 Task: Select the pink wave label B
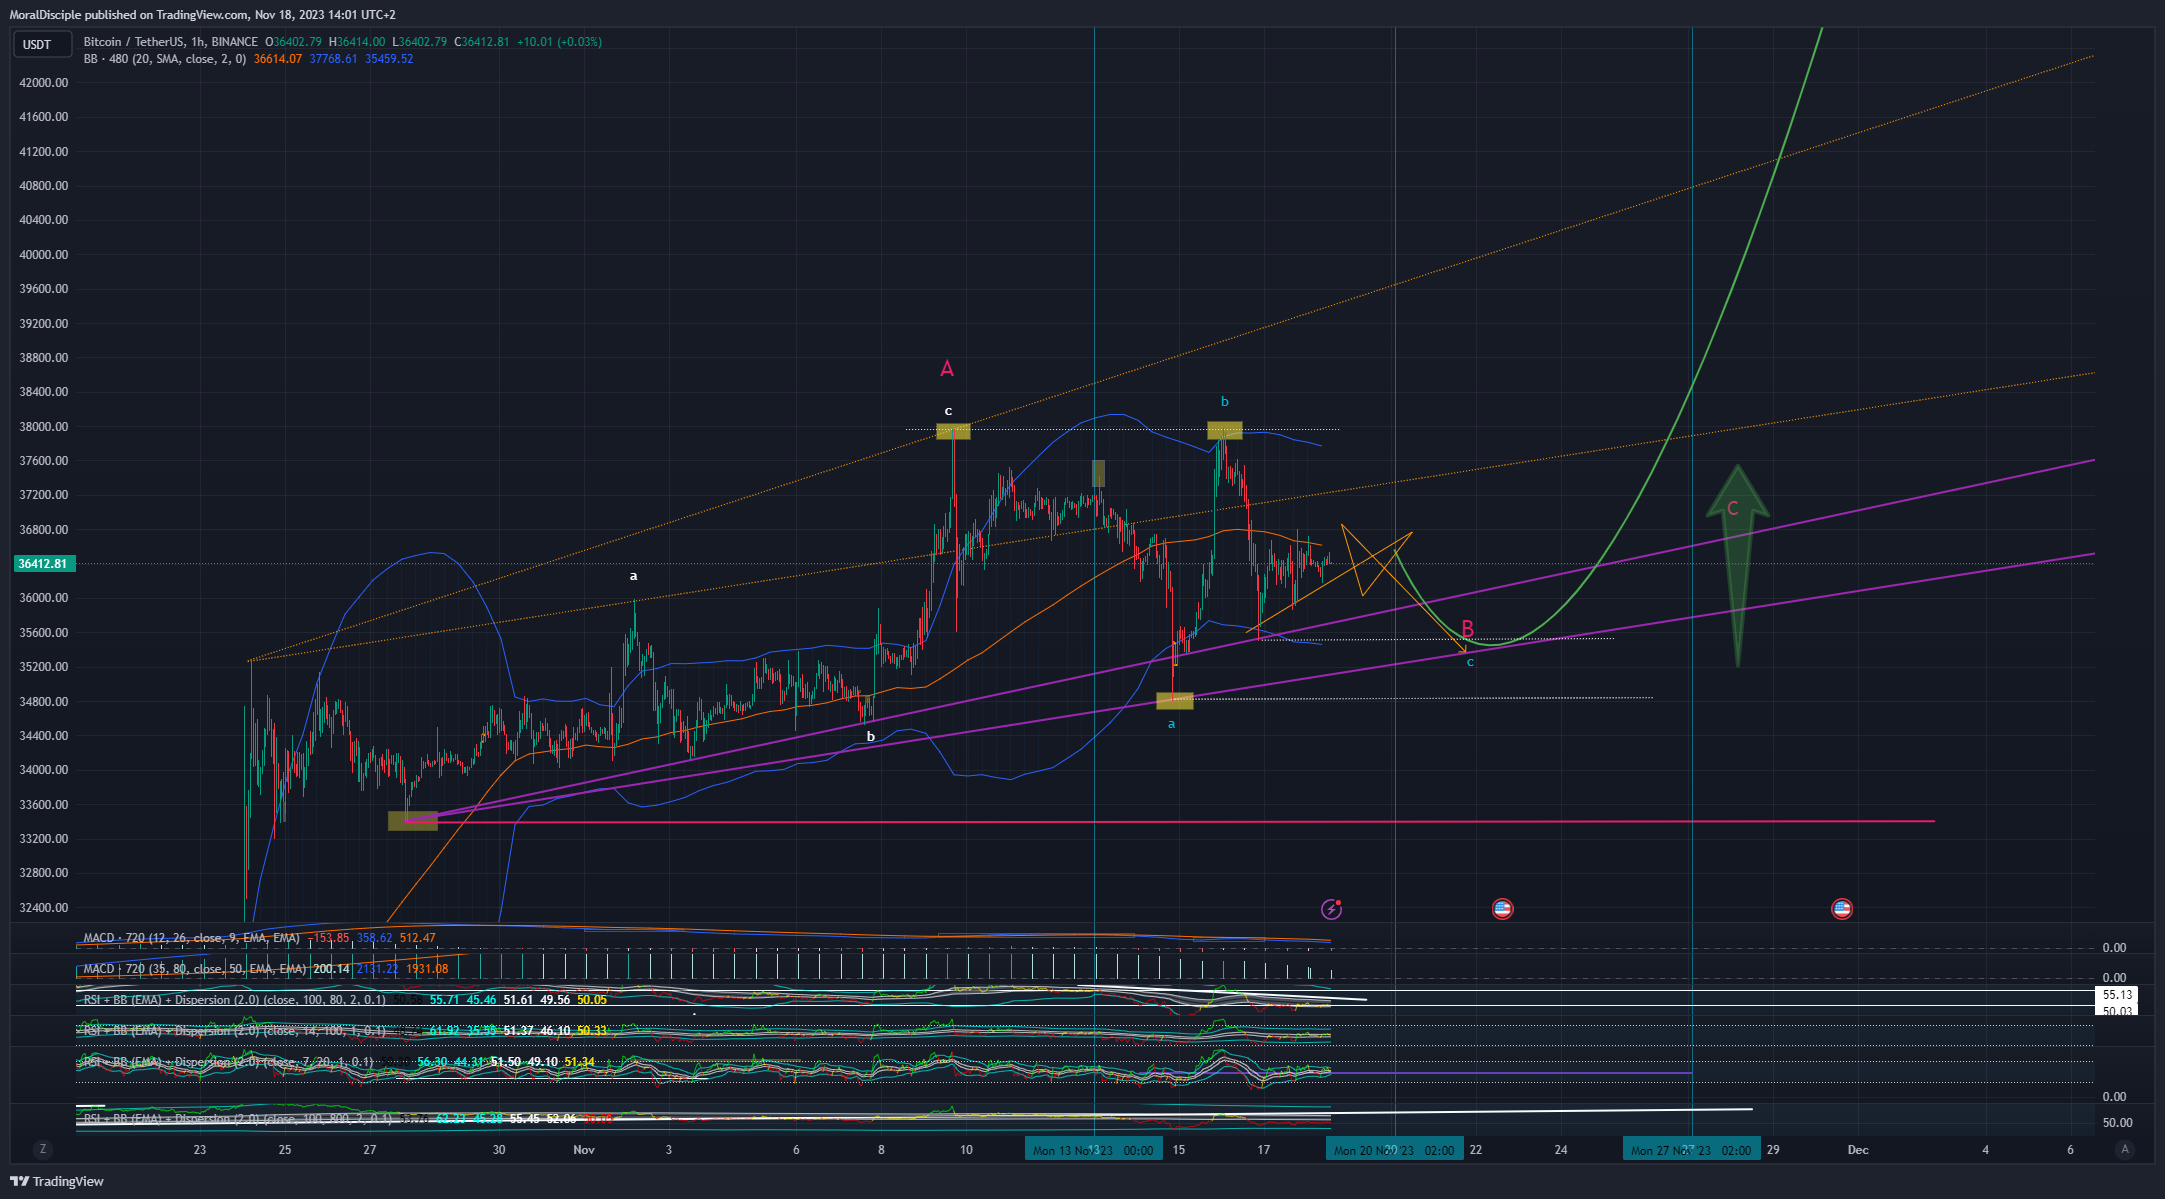1468,629
